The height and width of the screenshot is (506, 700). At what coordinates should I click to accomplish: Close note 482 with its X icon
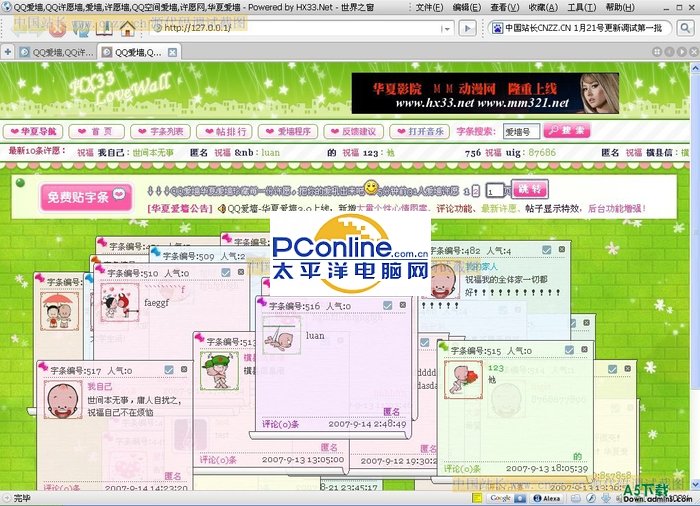[562, 249]
